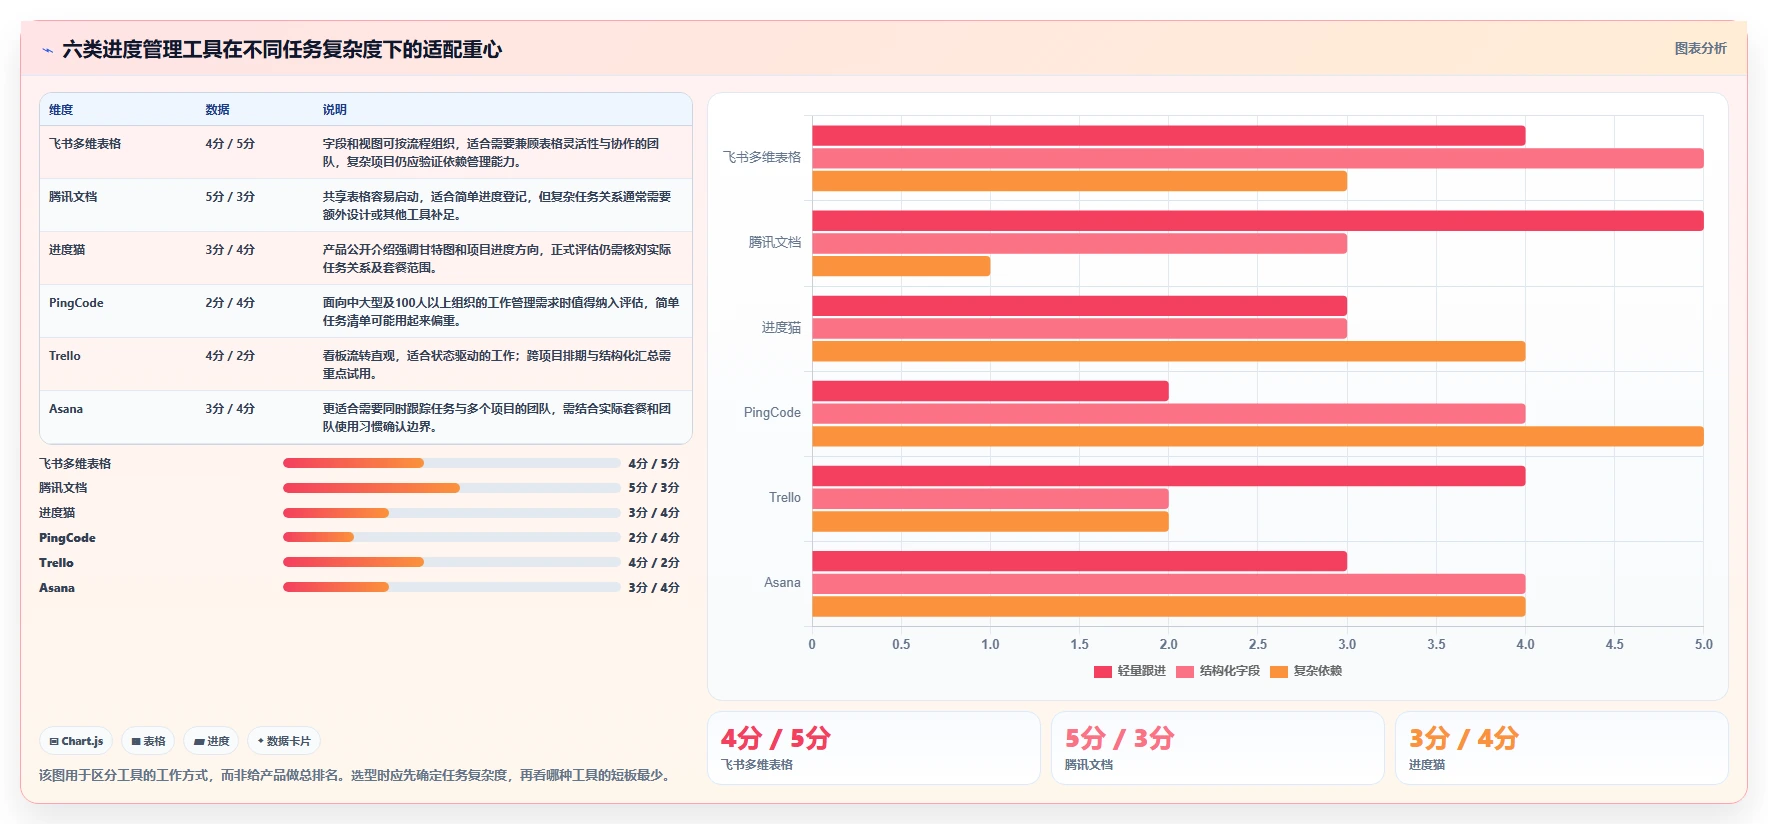Screen dimensions: 1768x824
Task: Click the dashboard title 六类进度管理工具
Action: [x=282, y=49]
